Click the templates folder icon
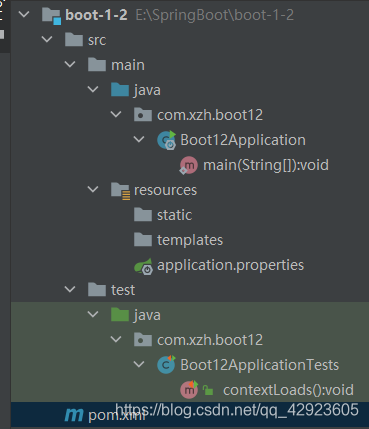The image size is (369, 429). coord(143,240)
